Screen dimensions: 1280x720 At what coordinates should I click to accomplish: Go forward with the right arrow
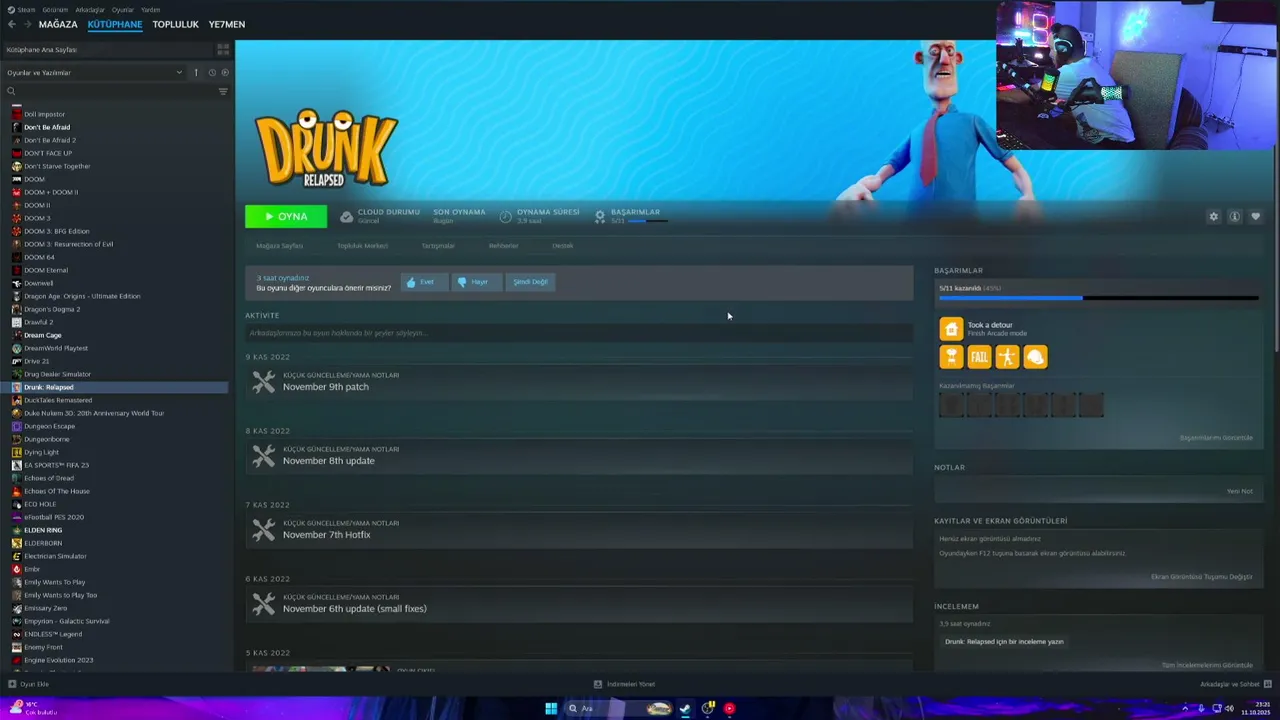point(27,24)
